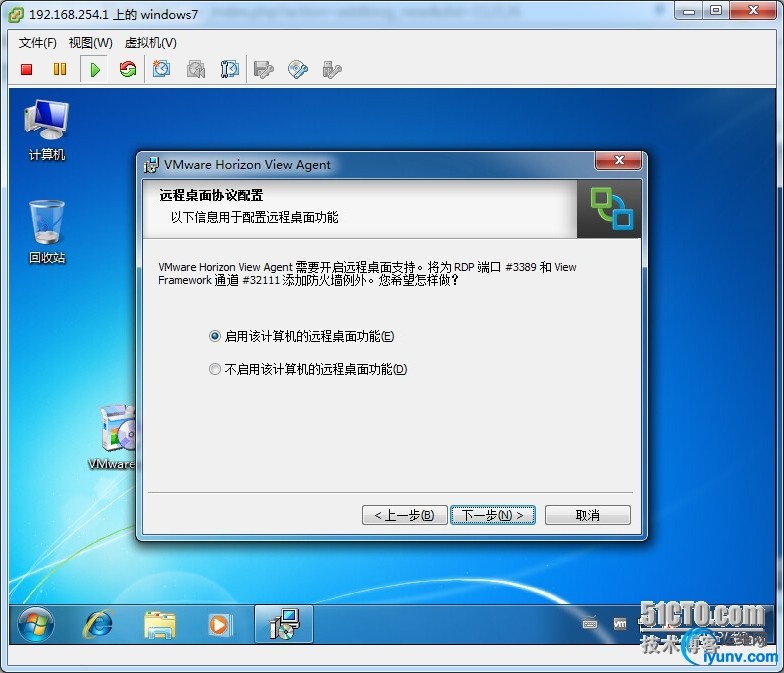Click the vSphere console window title icon
Image resolution: width=784 pixels, height=673 pixels.
(16, 14)
